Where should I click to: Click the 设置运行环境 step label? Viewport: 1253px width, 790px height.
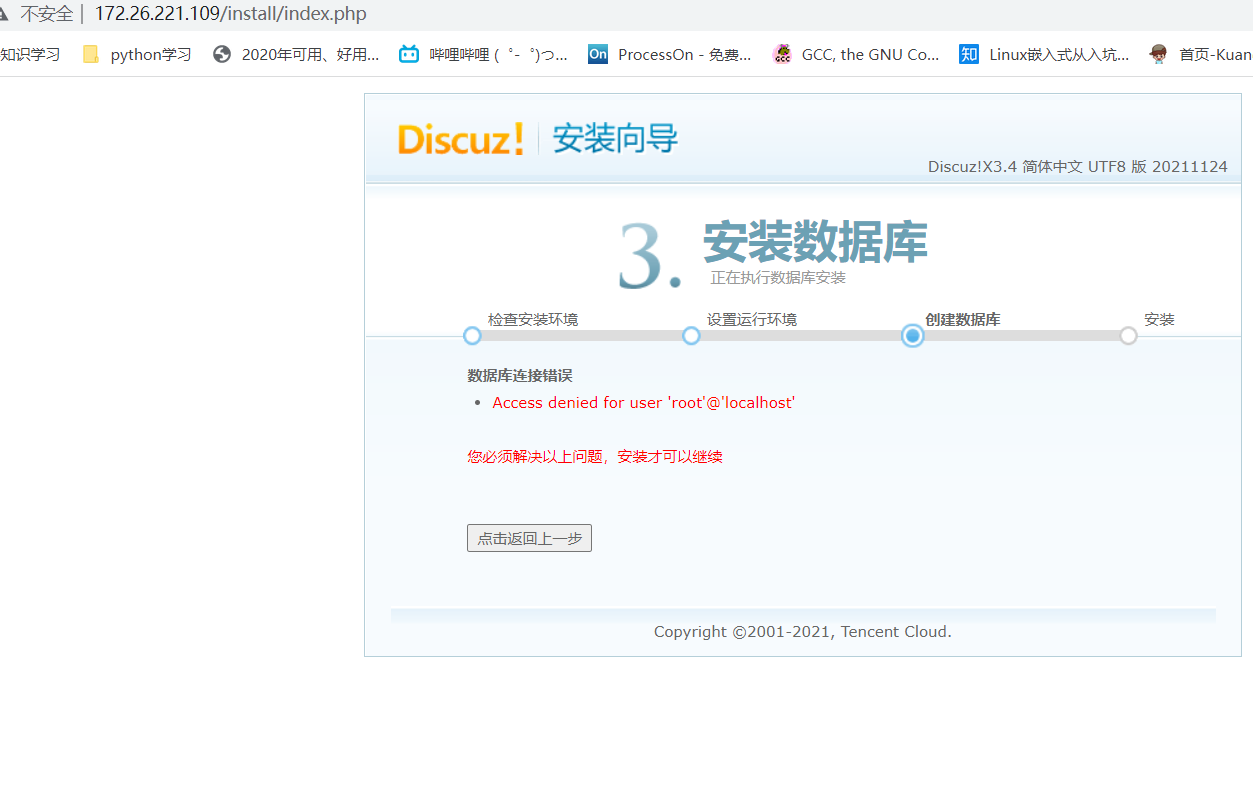tap(752, 320)
